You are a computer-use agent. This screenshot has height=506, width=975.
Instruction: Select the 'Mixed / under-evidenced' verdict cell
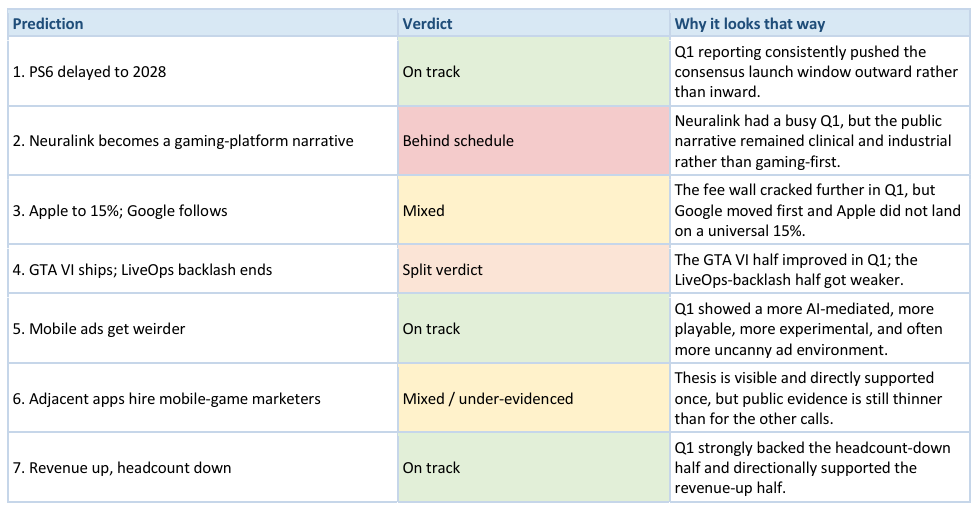tap(534, 398)
